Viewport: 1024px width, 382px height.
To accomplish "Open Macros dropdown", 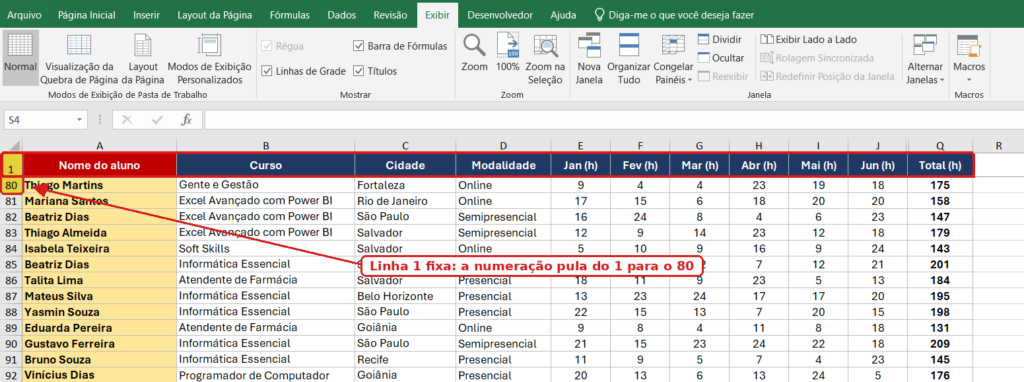I will pyautogui.click(x=968, y=59).
